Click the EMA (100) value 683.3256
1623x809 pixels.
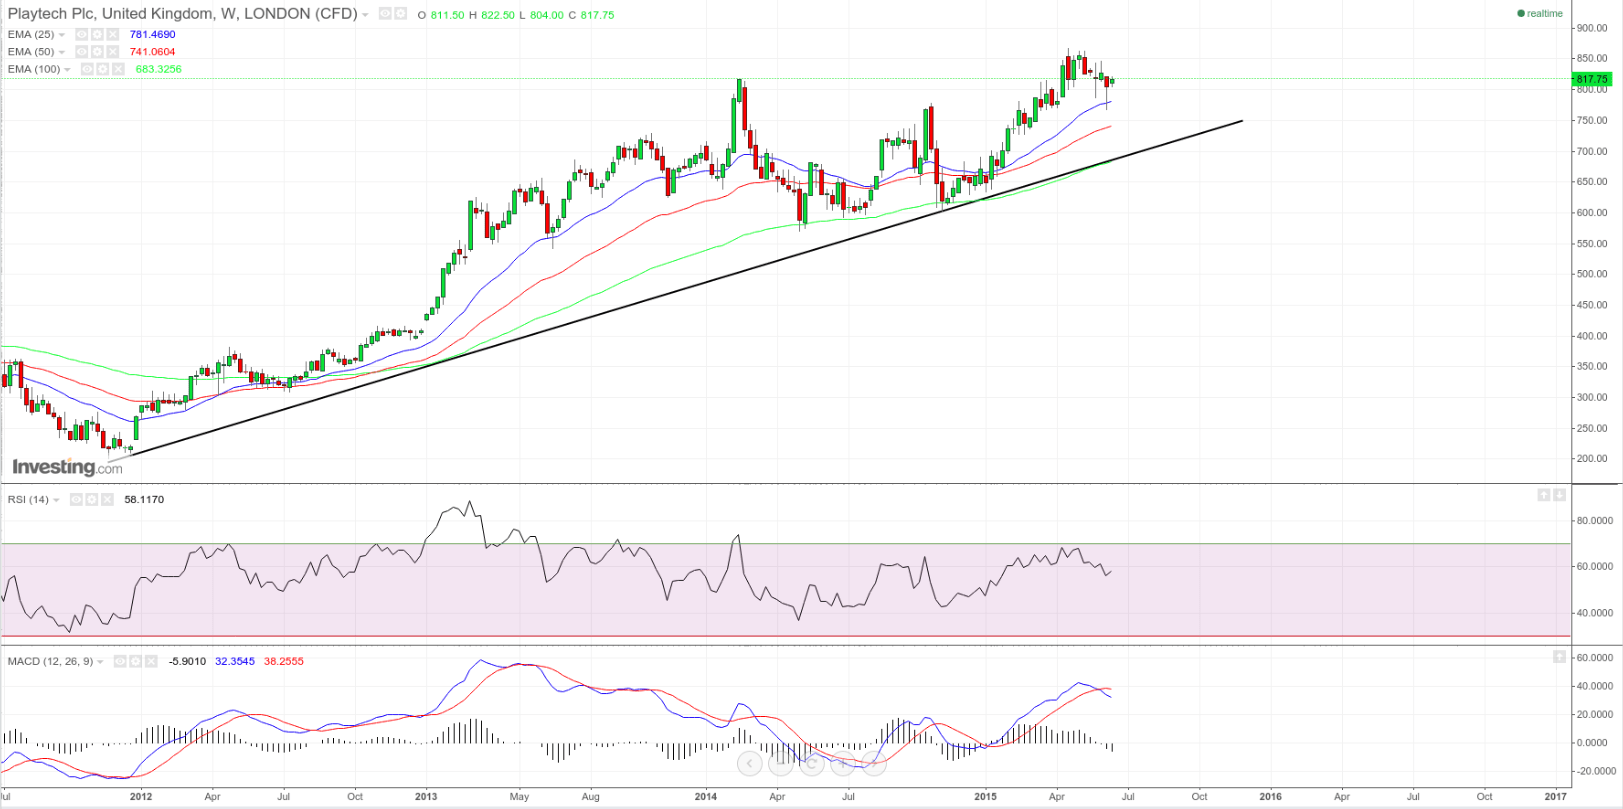(x=159, y=69)
